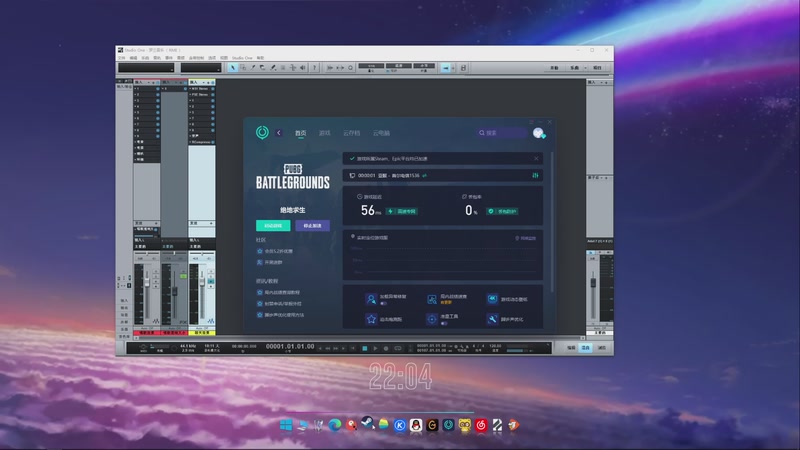Open Steam from the dock
800x450 pixels.
[367, 424]
